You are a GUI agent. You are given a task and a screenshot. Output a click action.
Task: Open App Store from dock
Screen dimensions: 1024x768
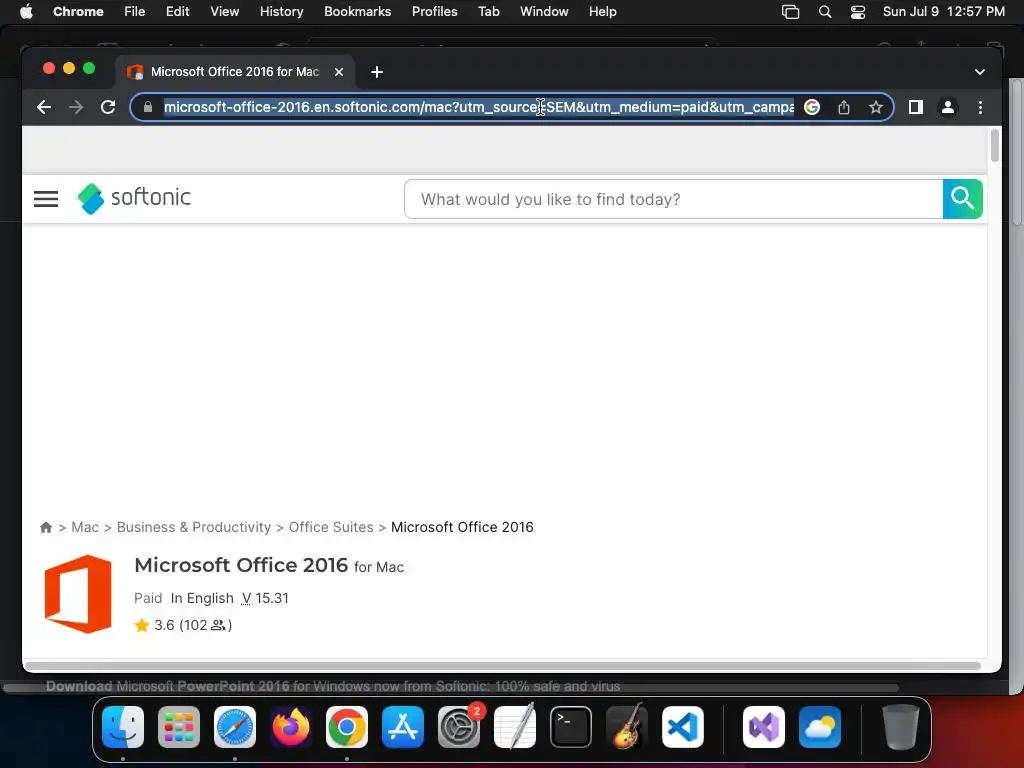click(403, 727)
